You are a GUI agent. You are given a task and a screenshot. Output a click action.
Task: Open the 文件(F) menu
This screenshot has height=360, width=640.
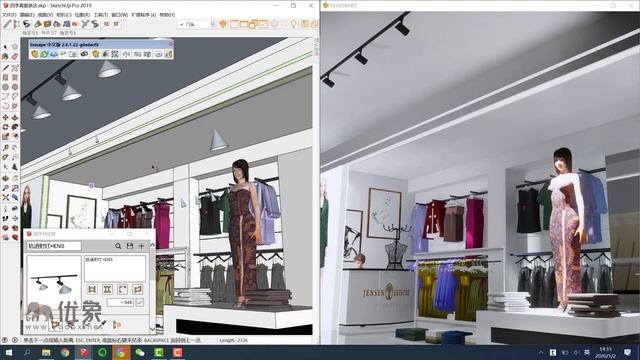tap(9, 15)
